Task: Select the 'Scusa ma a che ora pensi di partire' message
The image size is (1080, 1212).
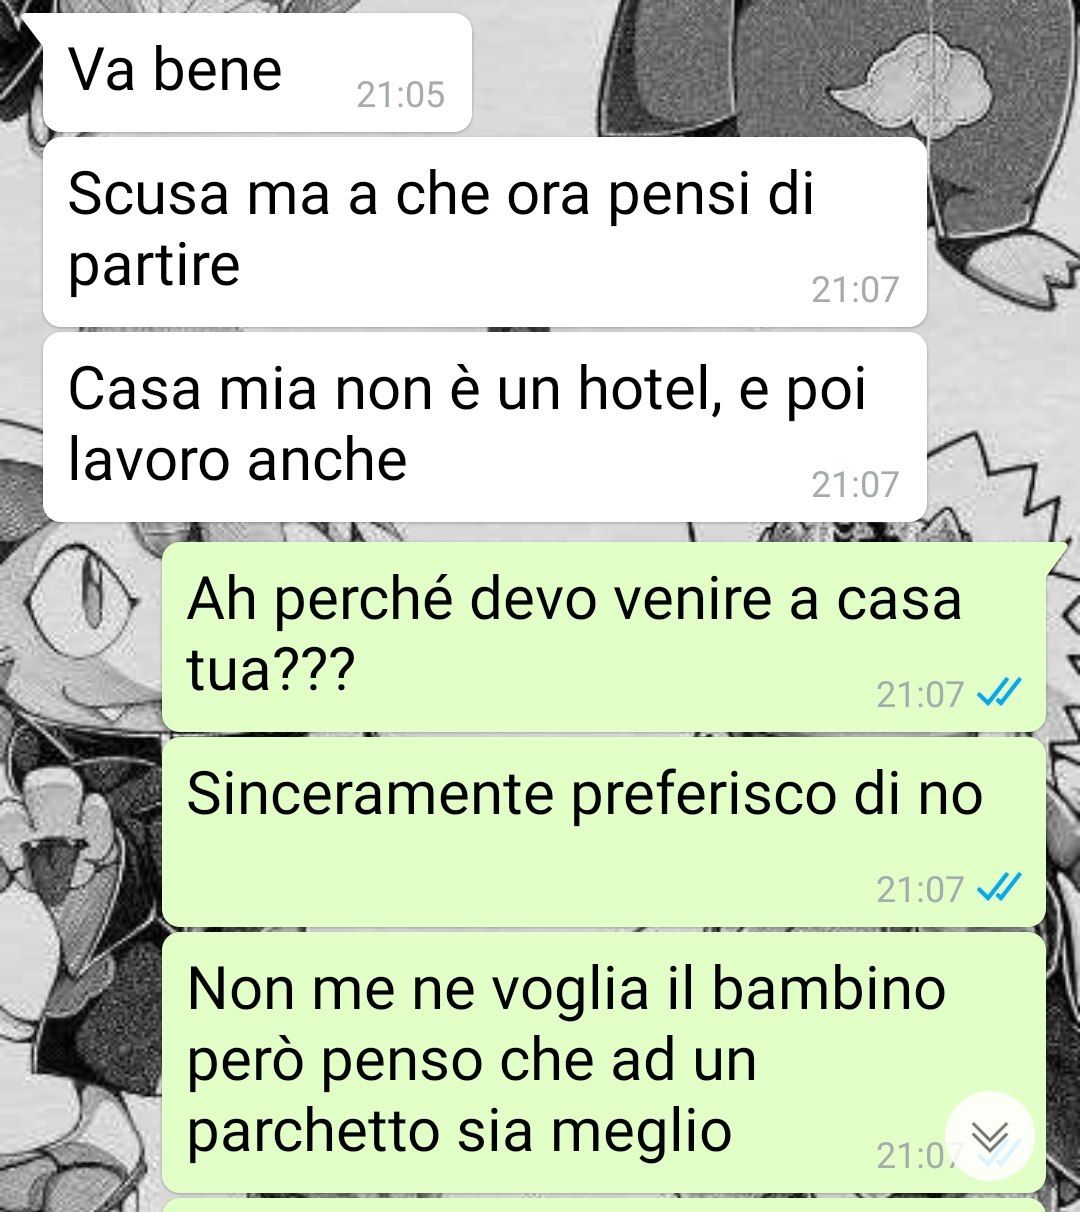Action: (485, 232)
